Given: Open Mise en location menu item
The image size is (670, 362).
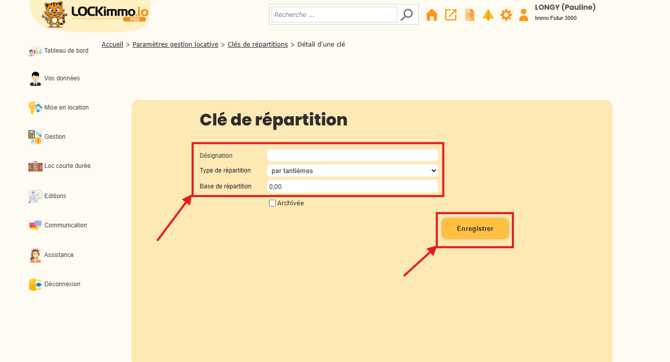Looking at the screenshot, I should click(x=67, y=107).
